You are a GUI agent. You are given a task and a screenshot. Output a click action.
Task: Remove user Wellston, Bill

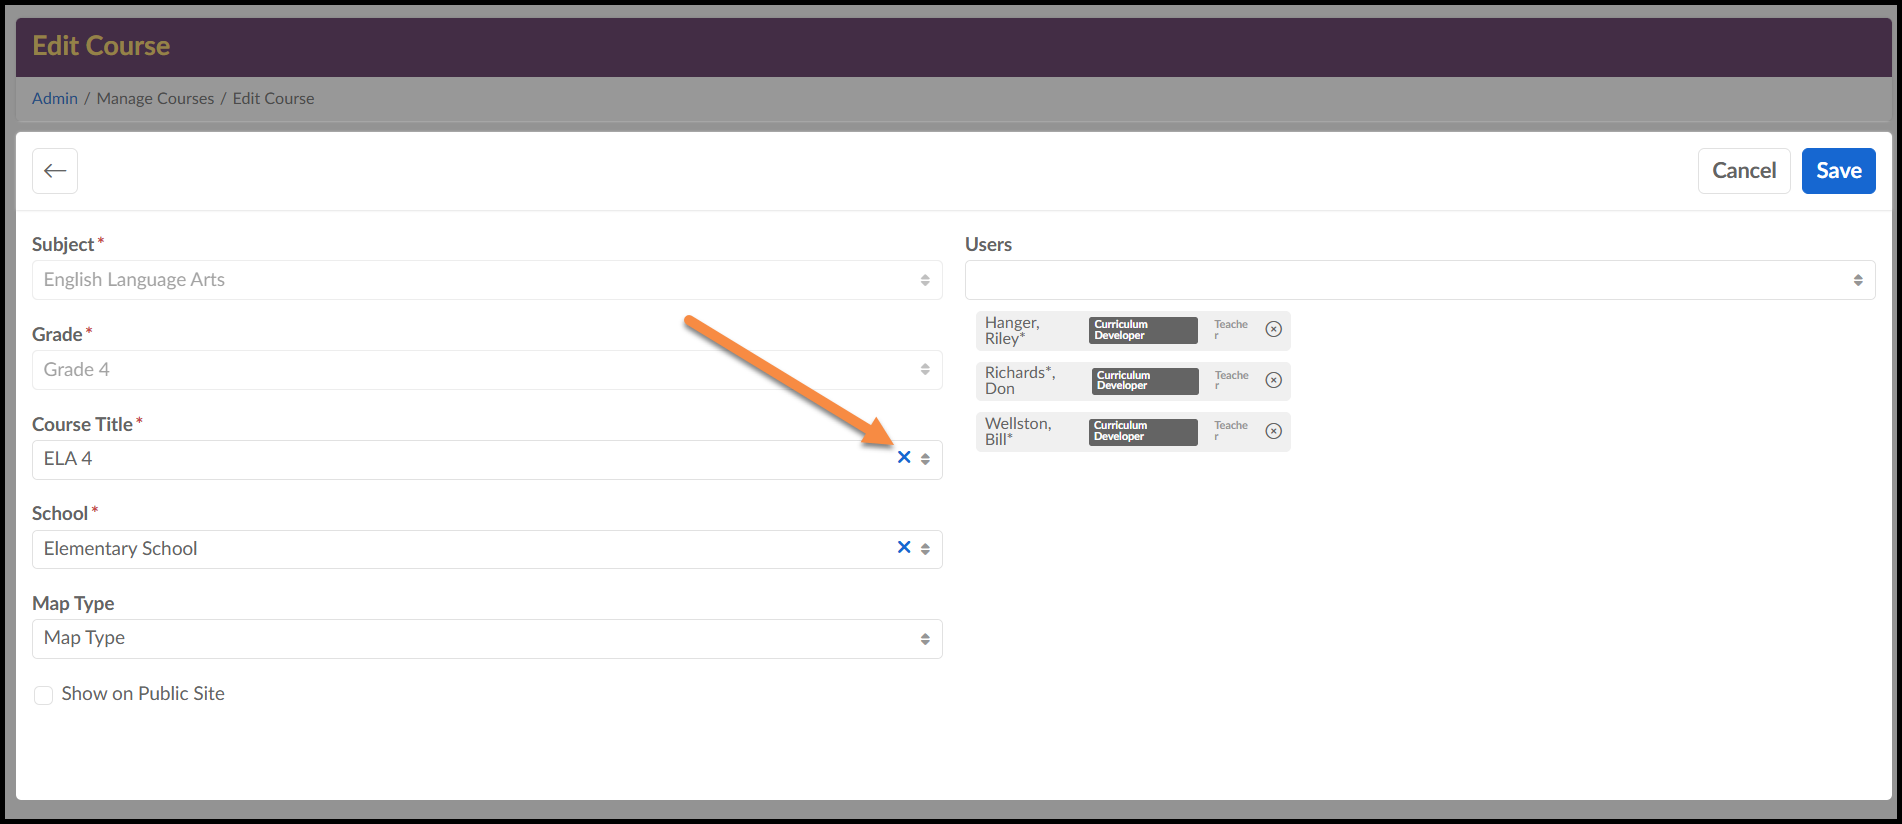pyautogui.click(x=1273, y=431)
